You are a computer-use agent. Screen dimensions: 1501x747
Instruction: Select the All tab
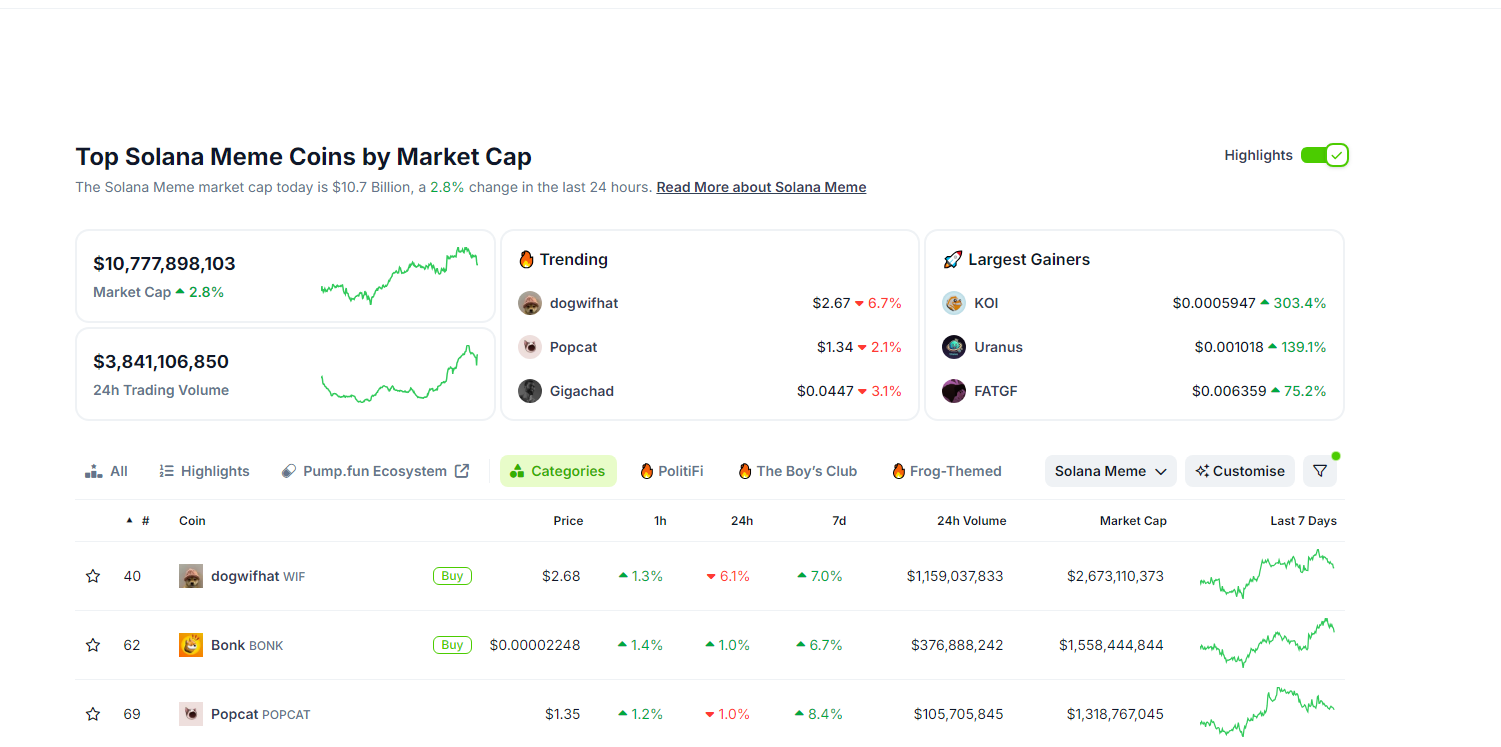(106, 470)
